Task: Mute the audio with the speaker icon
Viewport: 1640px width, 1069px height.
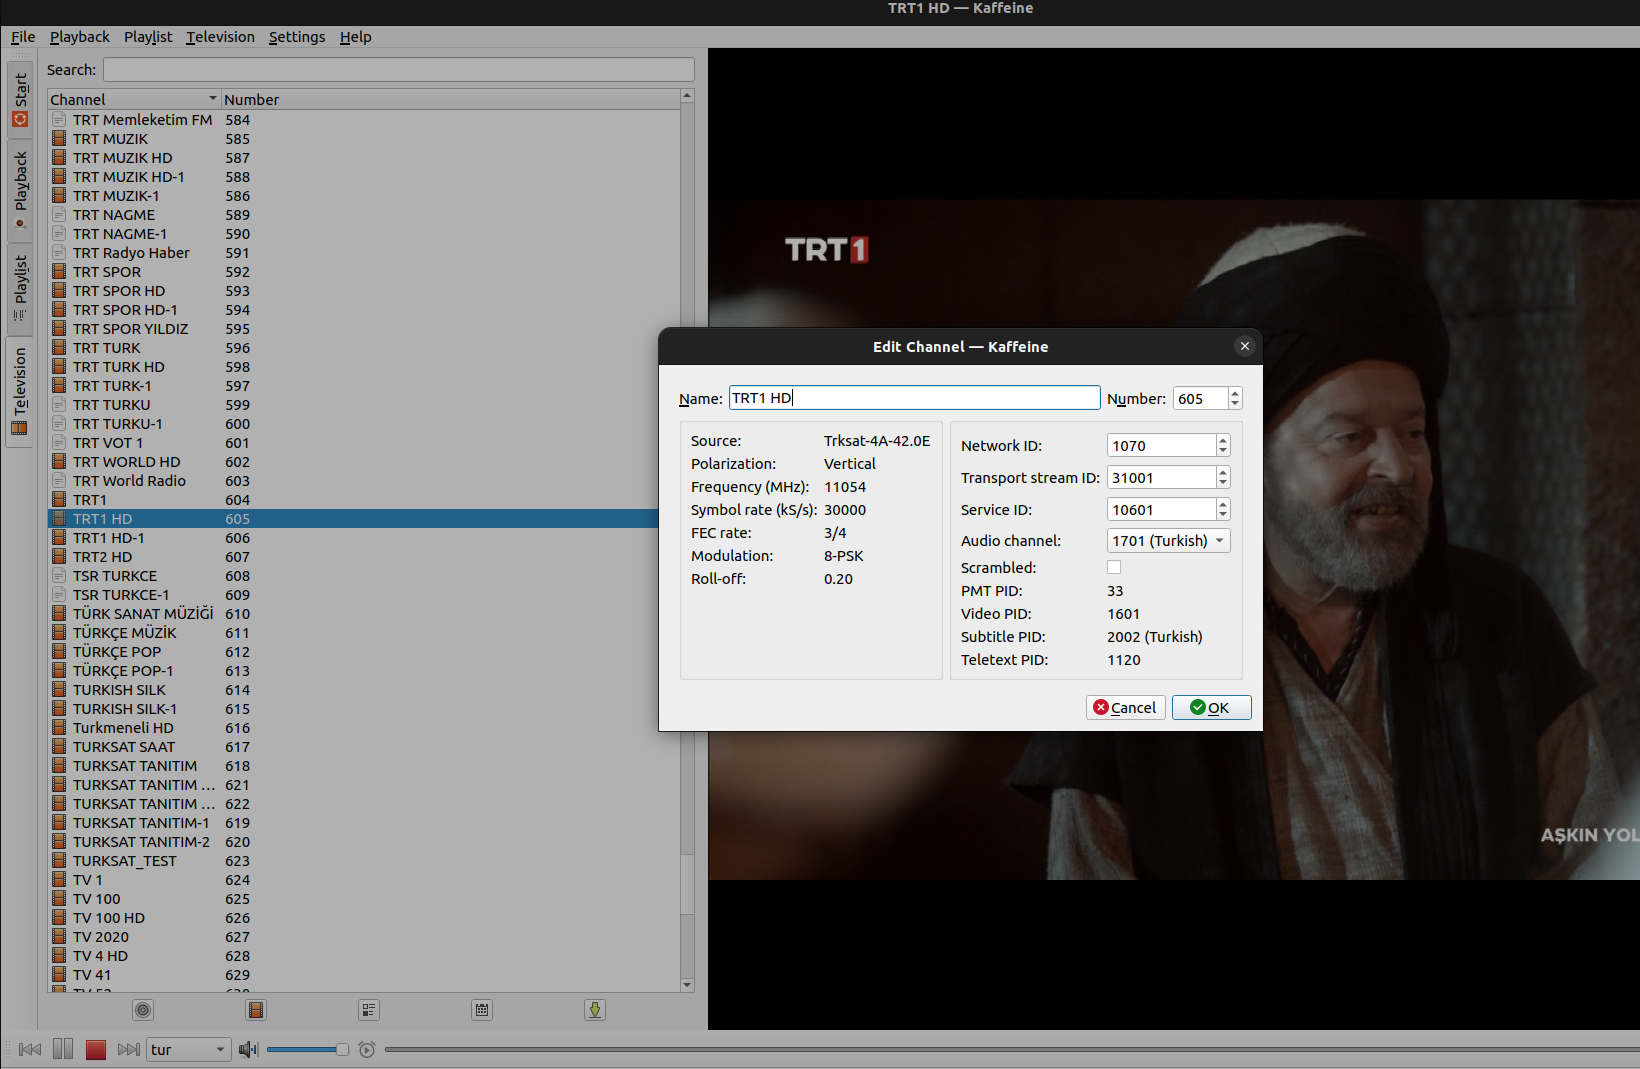Action: click(x=248, y=1049)
